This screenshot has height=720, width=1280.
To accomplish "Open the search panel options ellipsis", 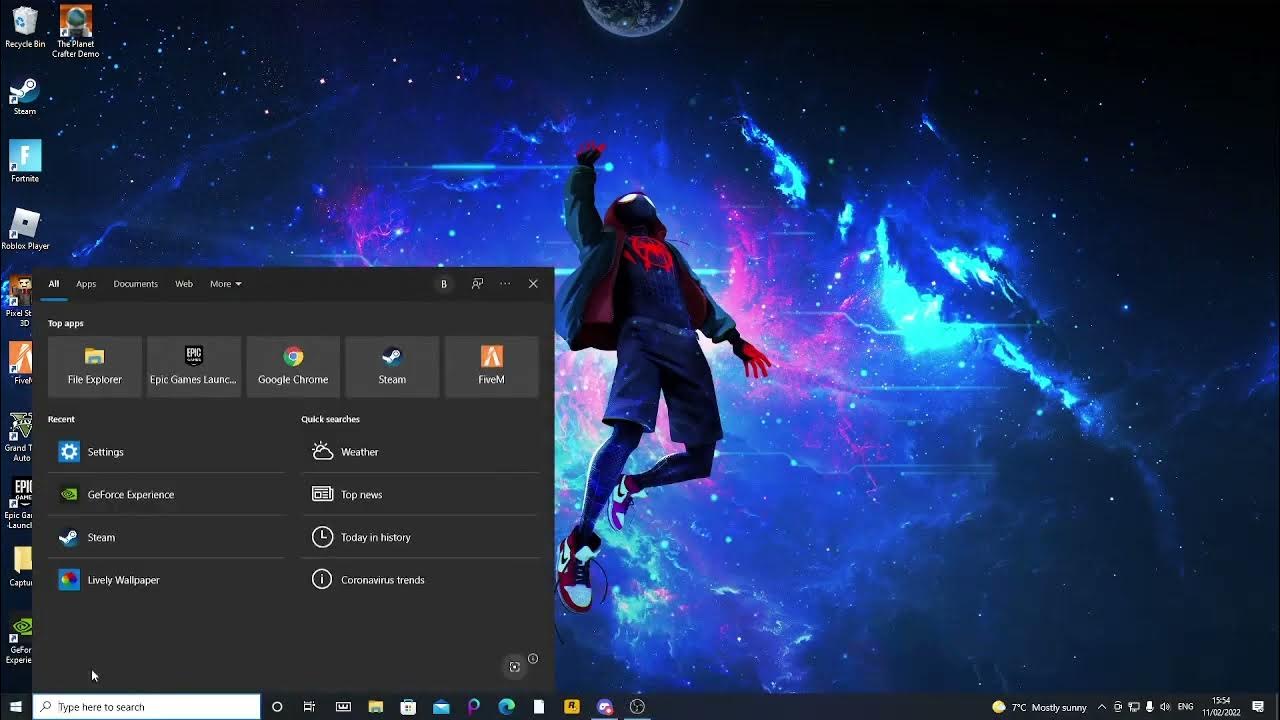I will [505, 284].
